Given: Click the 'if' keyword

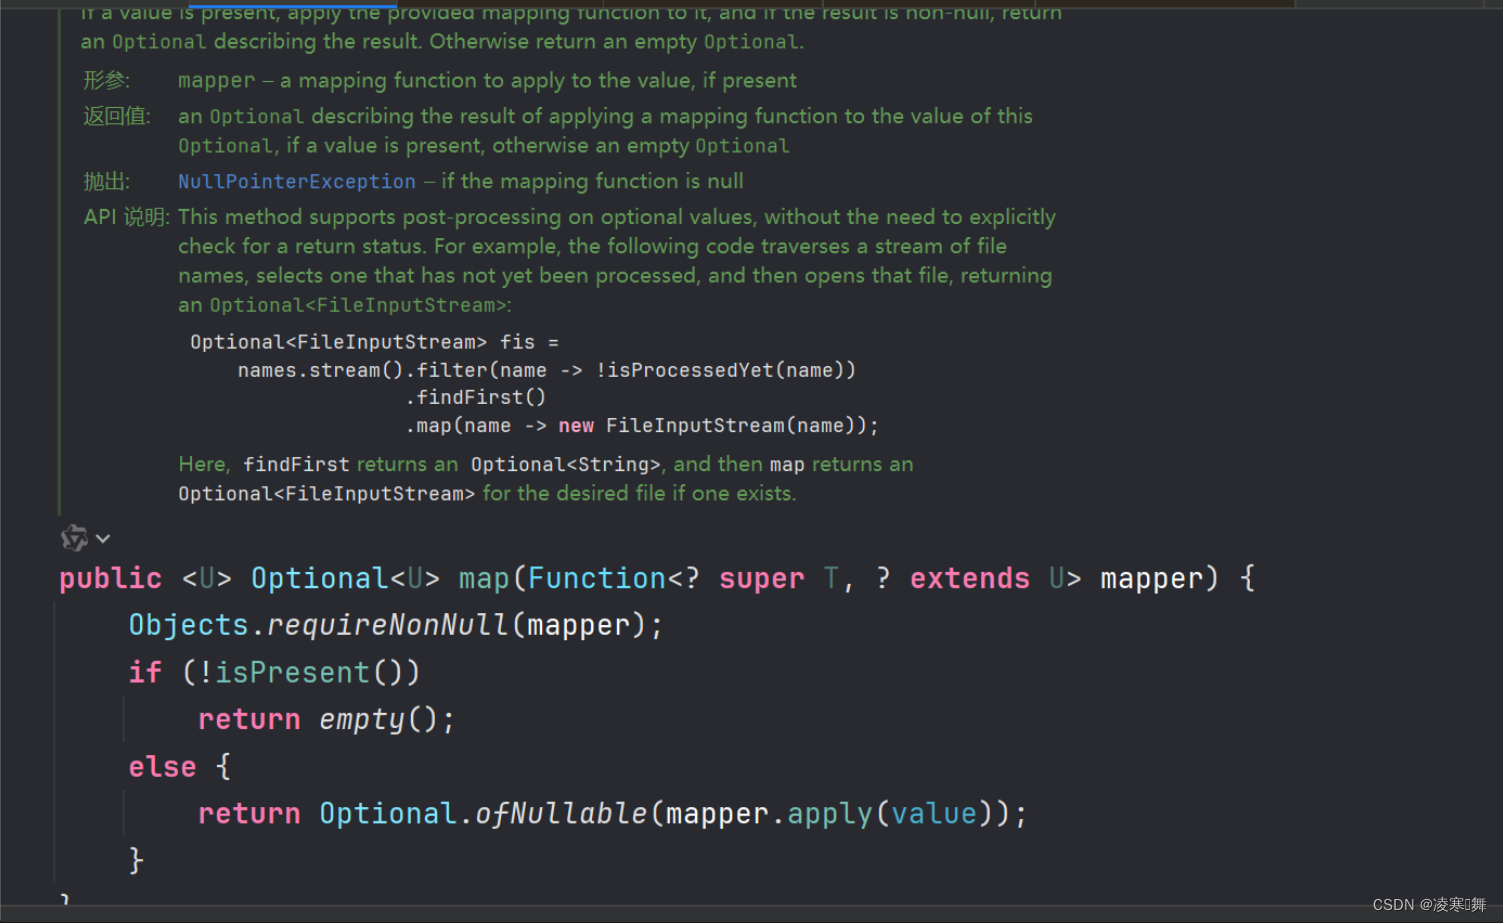Looking at the screenshot, I should (145, 672).
